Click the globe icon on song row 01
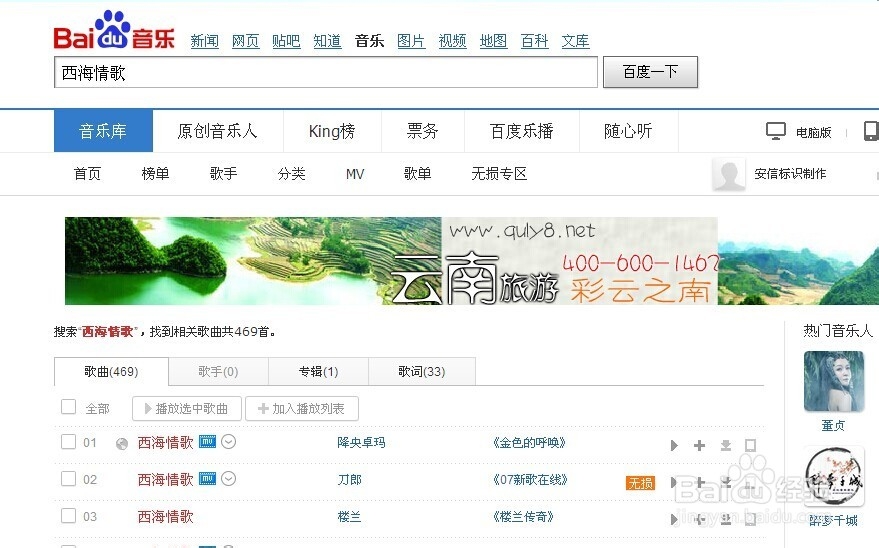 (x=122, y=444)
